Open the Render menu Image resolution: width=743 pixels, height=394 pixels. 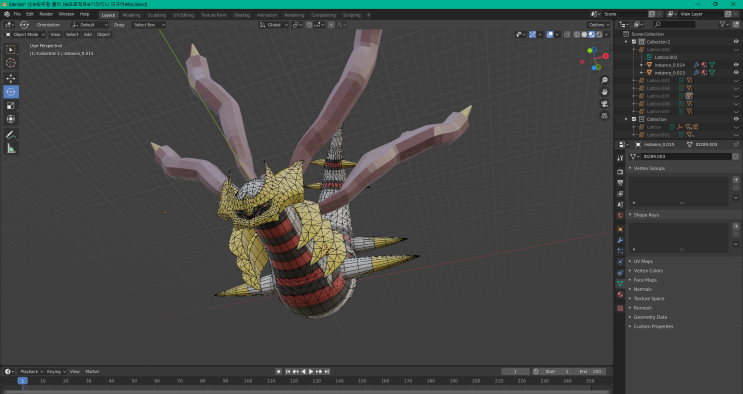tap(46, 14)
